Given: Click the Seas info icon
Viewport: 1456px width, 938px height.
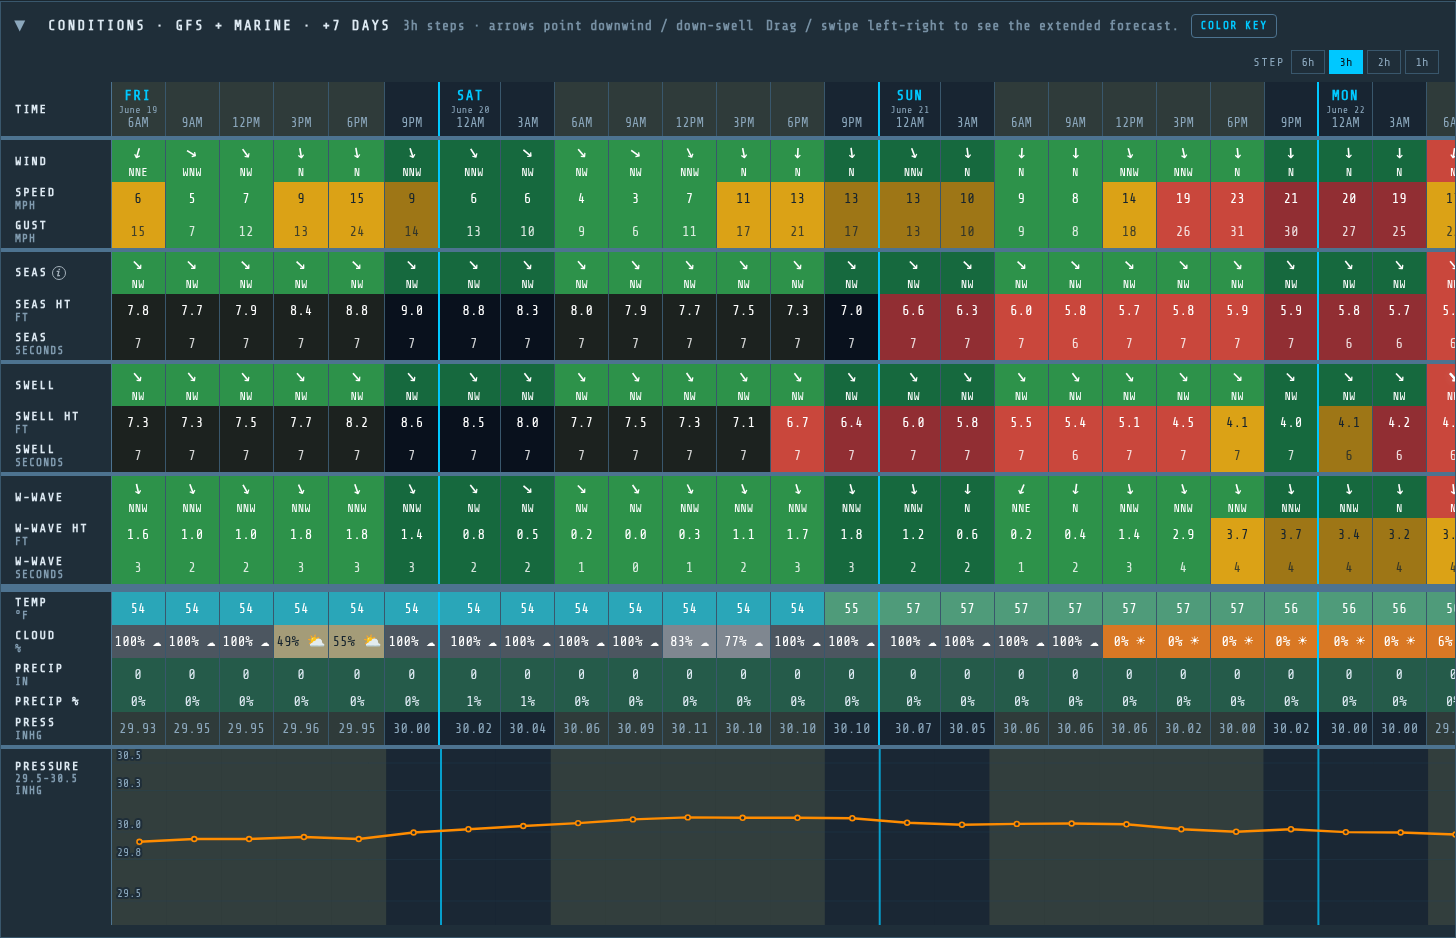Looking at the screenshot, I should (59, 272).
